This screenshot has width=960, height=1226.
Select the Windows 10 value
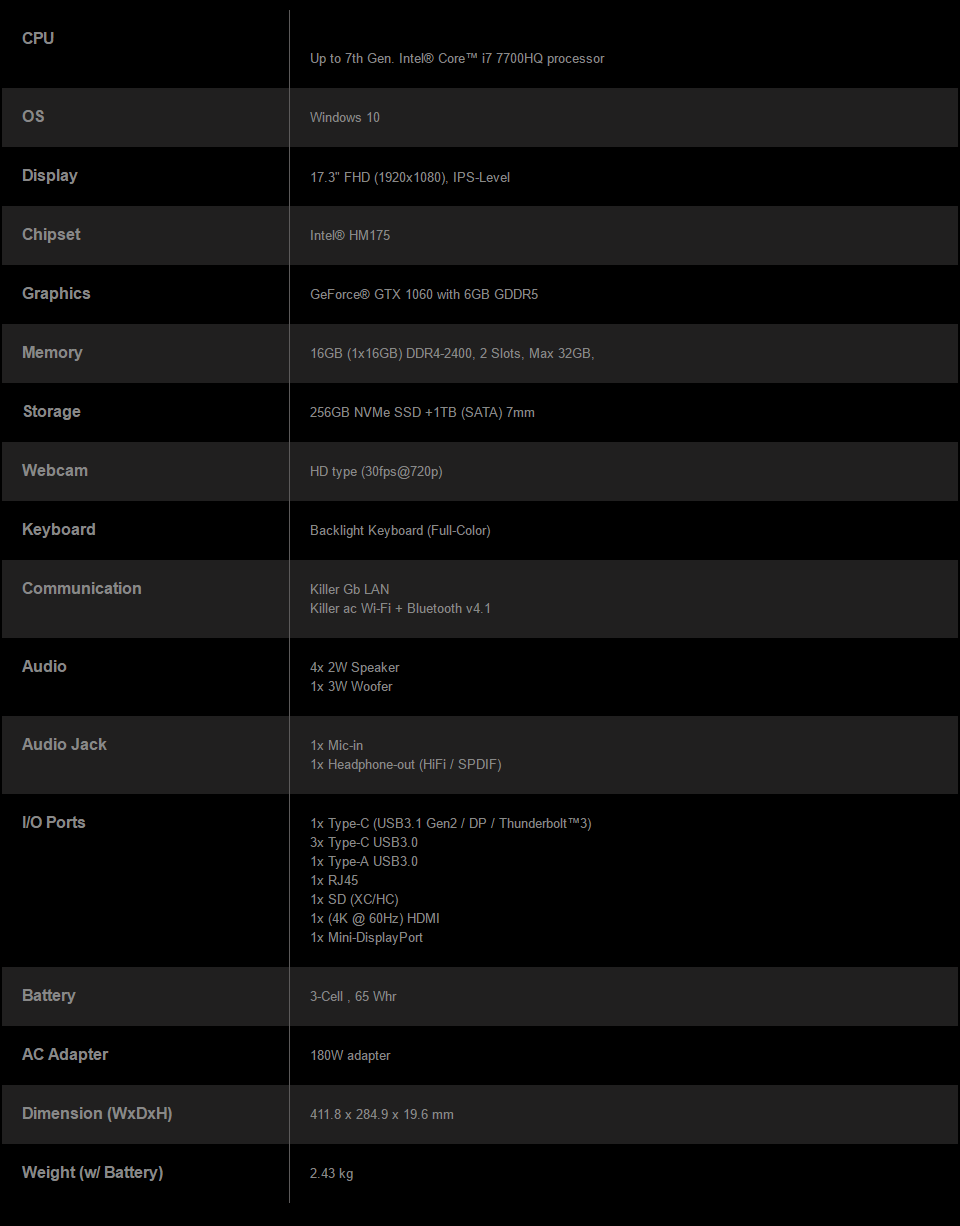coord(345,117)
